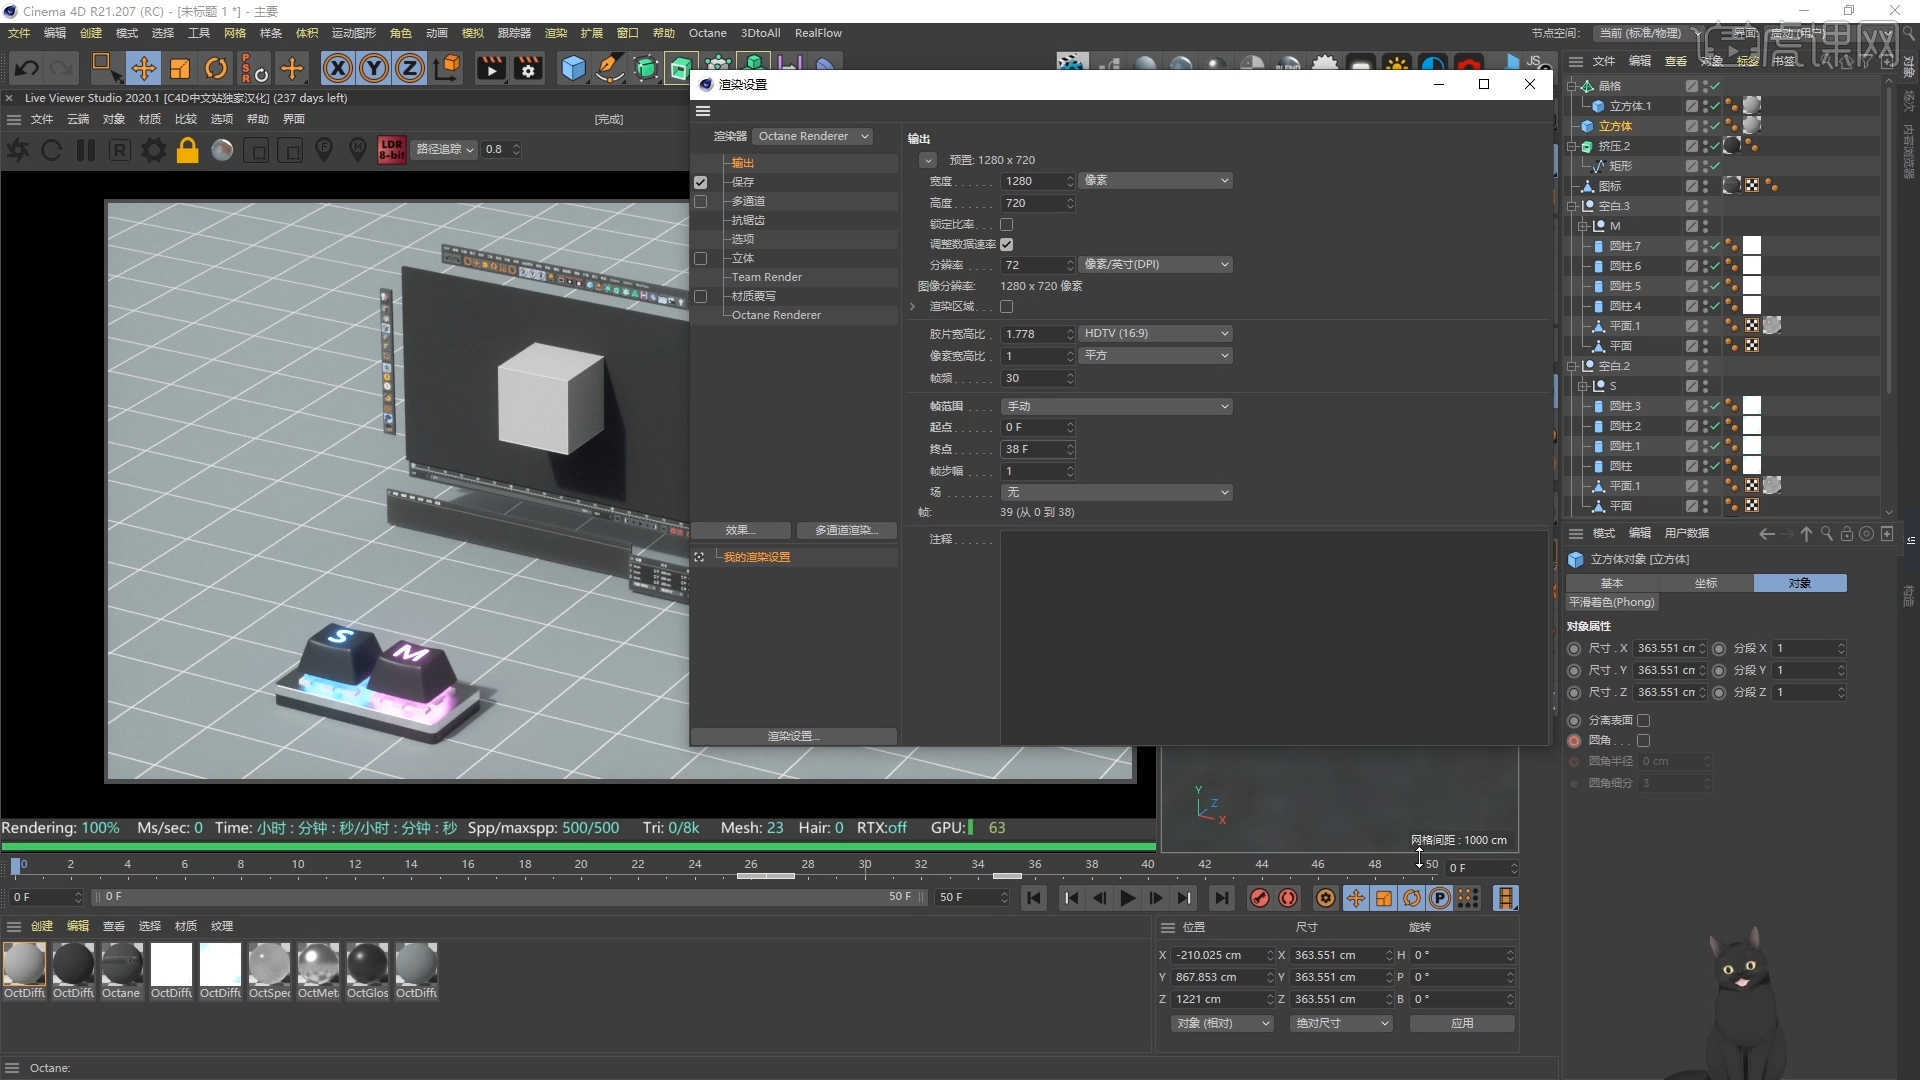Screen dimensions: 1920x1080
Task: Click the width input field 1280
Action: tap(1038, 181)
